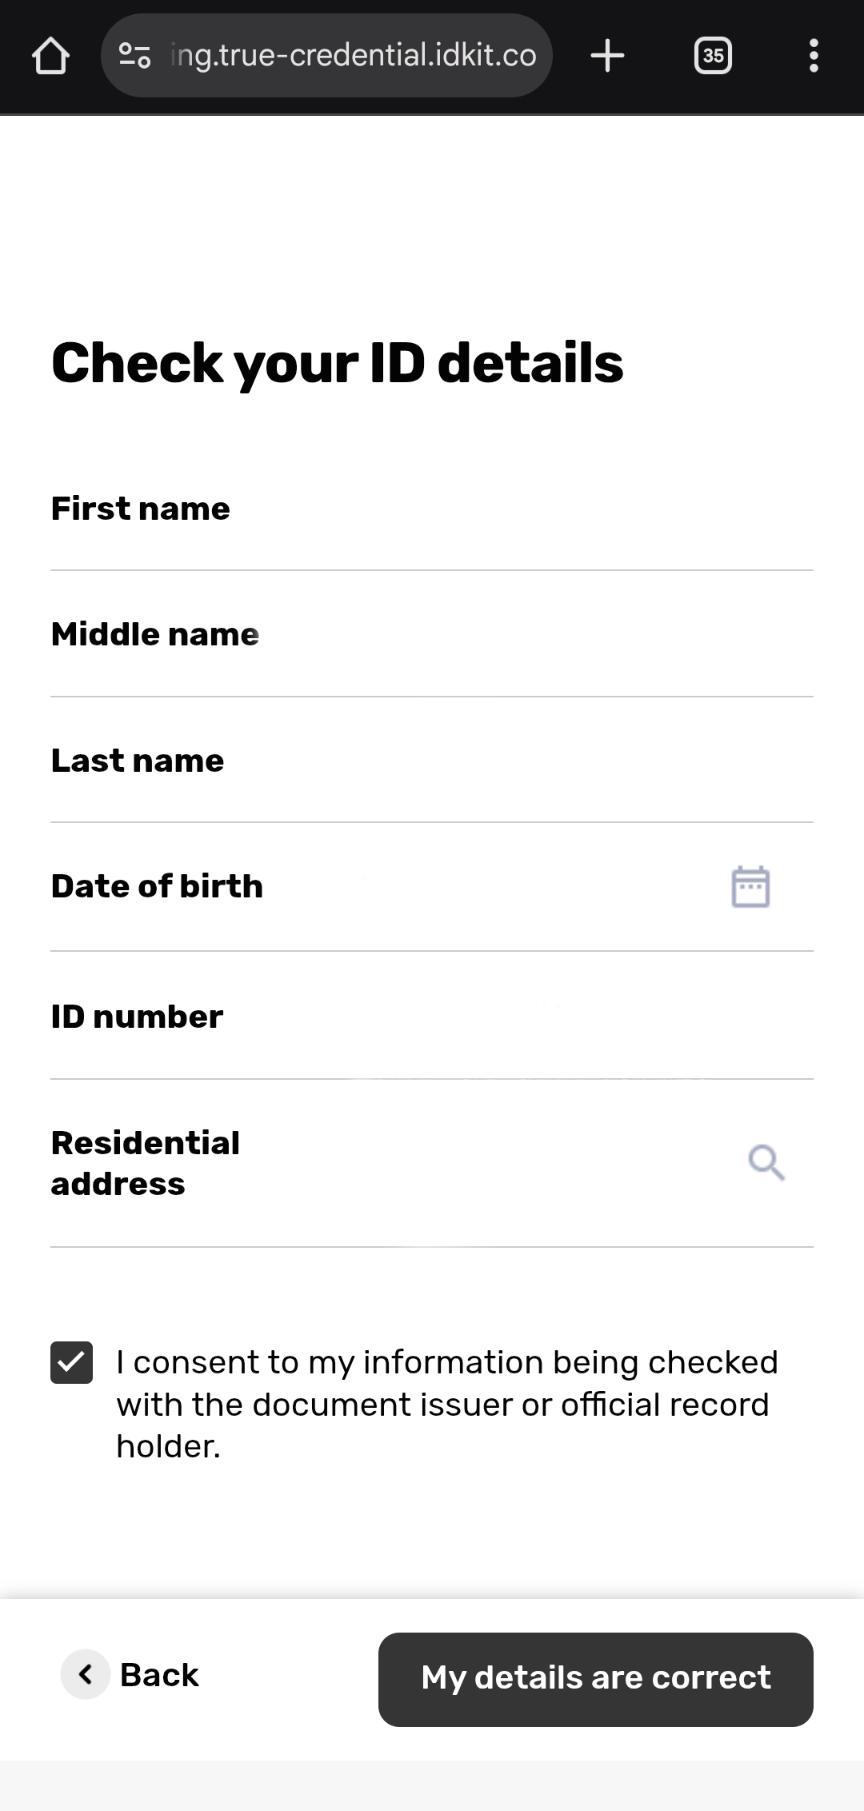Tap the back chevron icon
This screenshot has height=1811, width=864.
click(86, 1674)
